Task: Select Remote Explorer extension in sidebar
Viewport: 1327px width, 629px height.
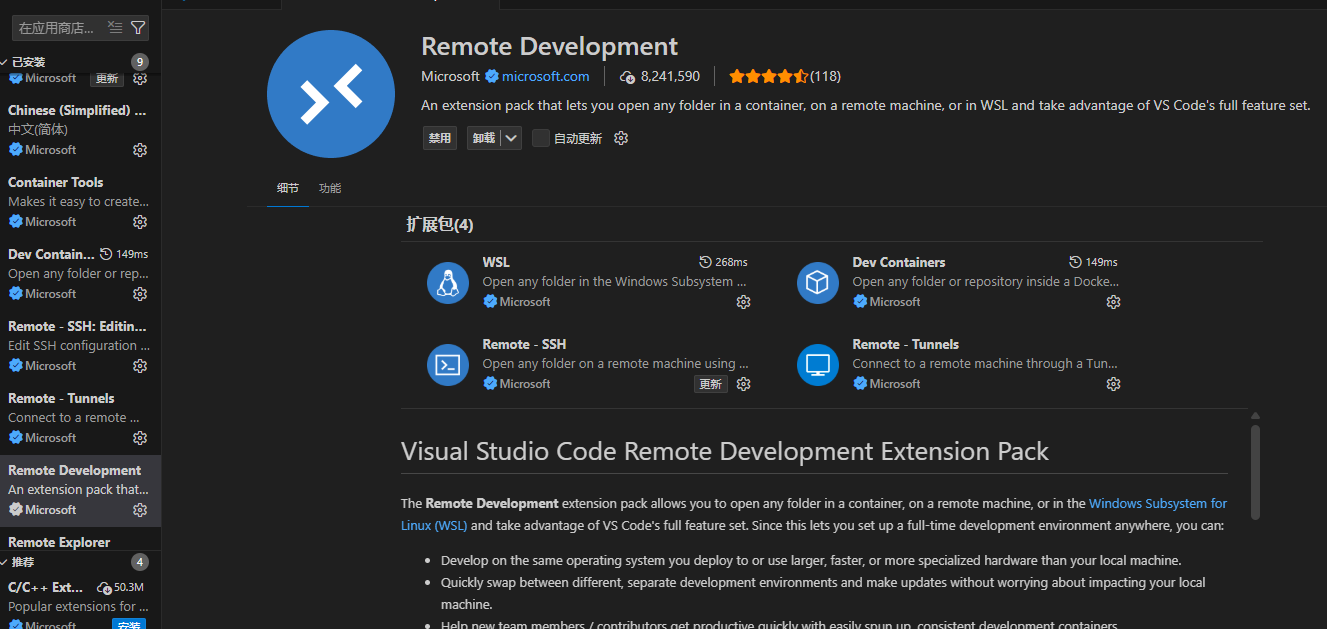Action: [x=80, y=540]
